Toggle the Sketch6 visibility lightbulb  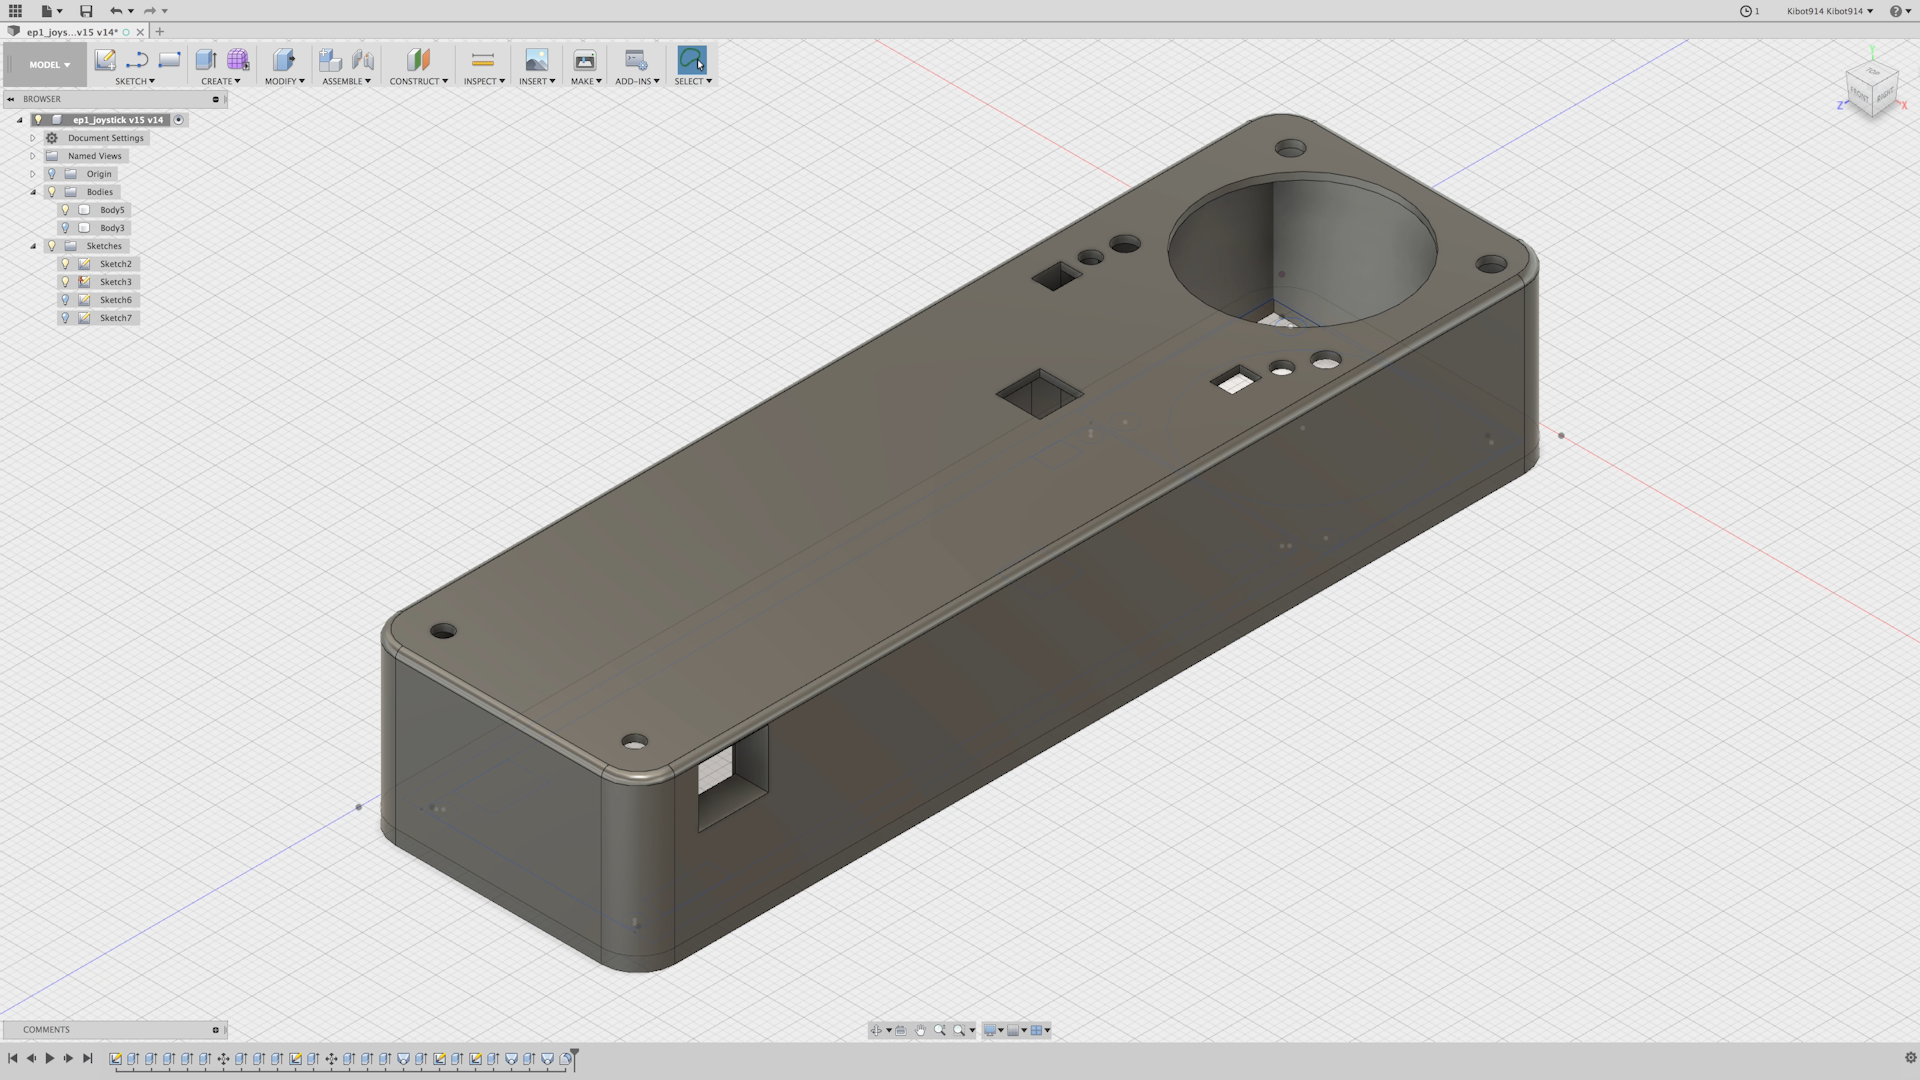(x=66, y=300)
